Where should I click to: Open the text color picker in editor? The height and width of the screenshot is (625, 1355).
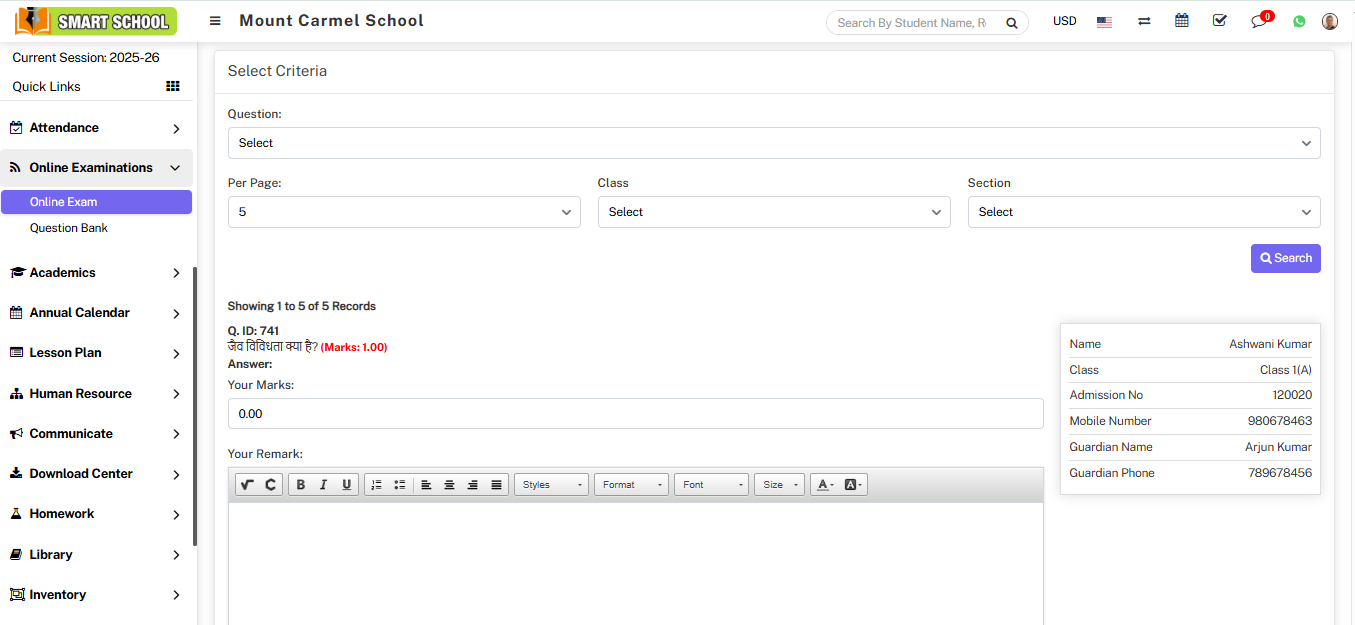[x=824, y=485]
